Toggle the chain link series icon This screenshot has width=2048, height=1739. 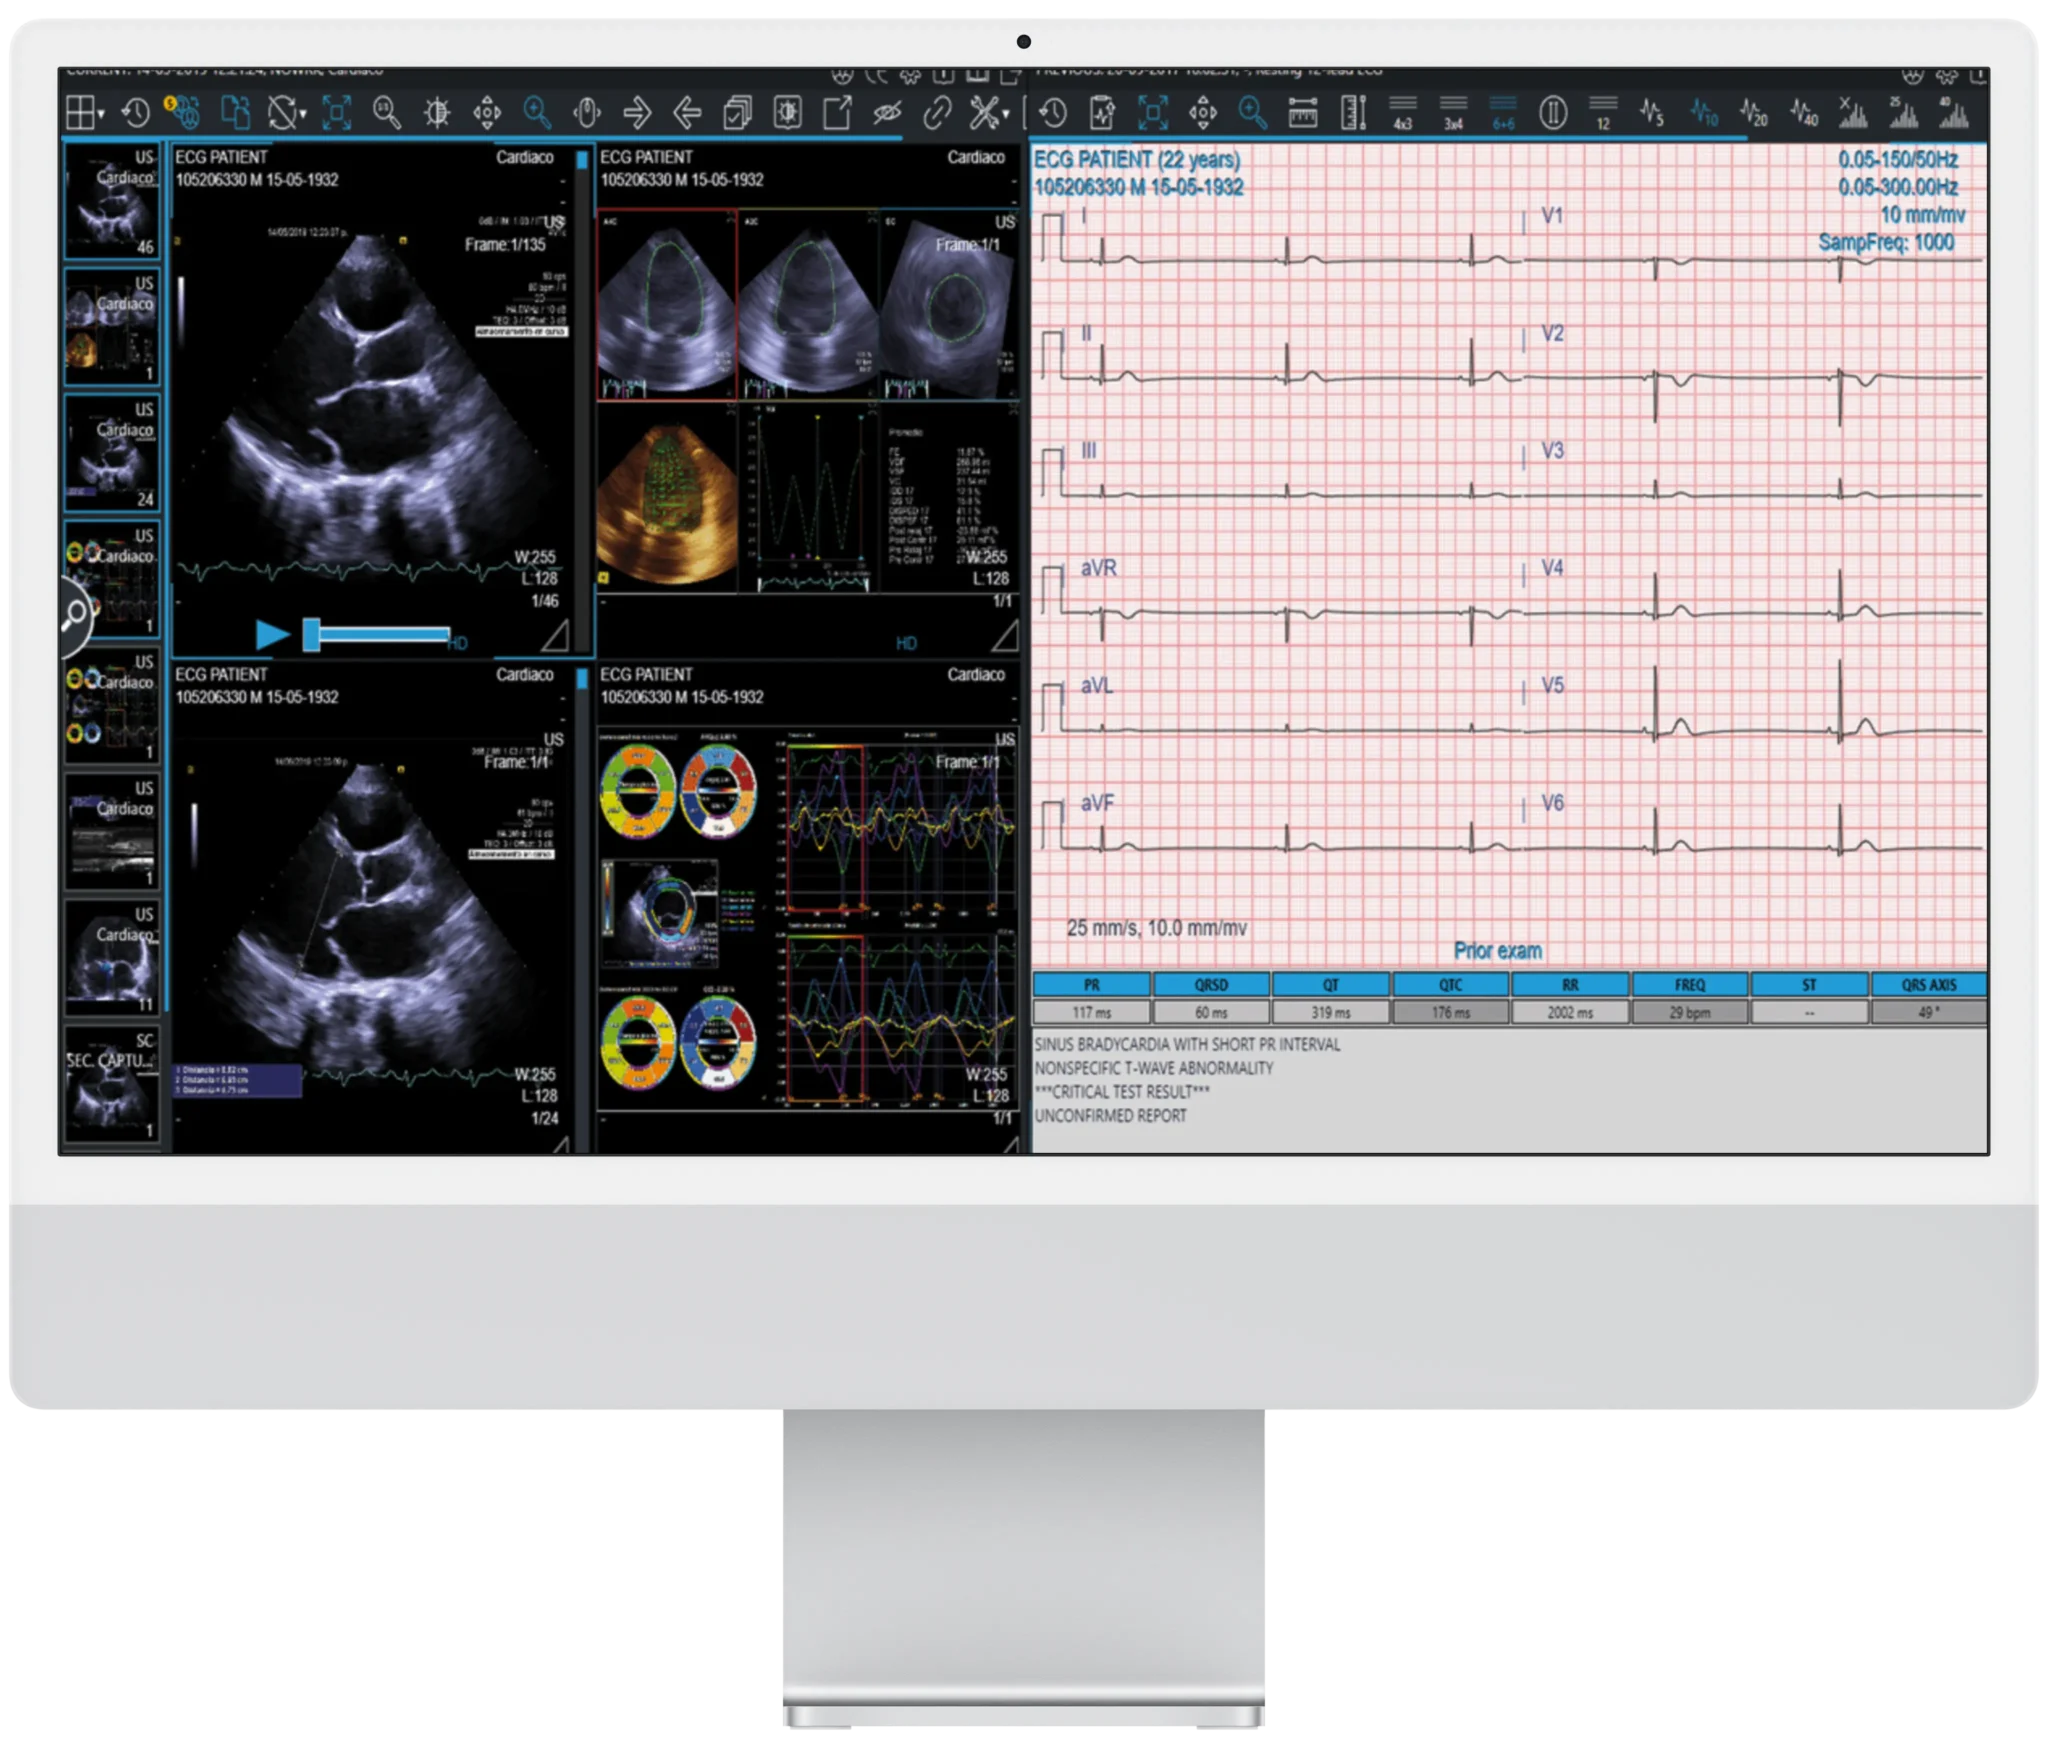click(x=937, y=112)
